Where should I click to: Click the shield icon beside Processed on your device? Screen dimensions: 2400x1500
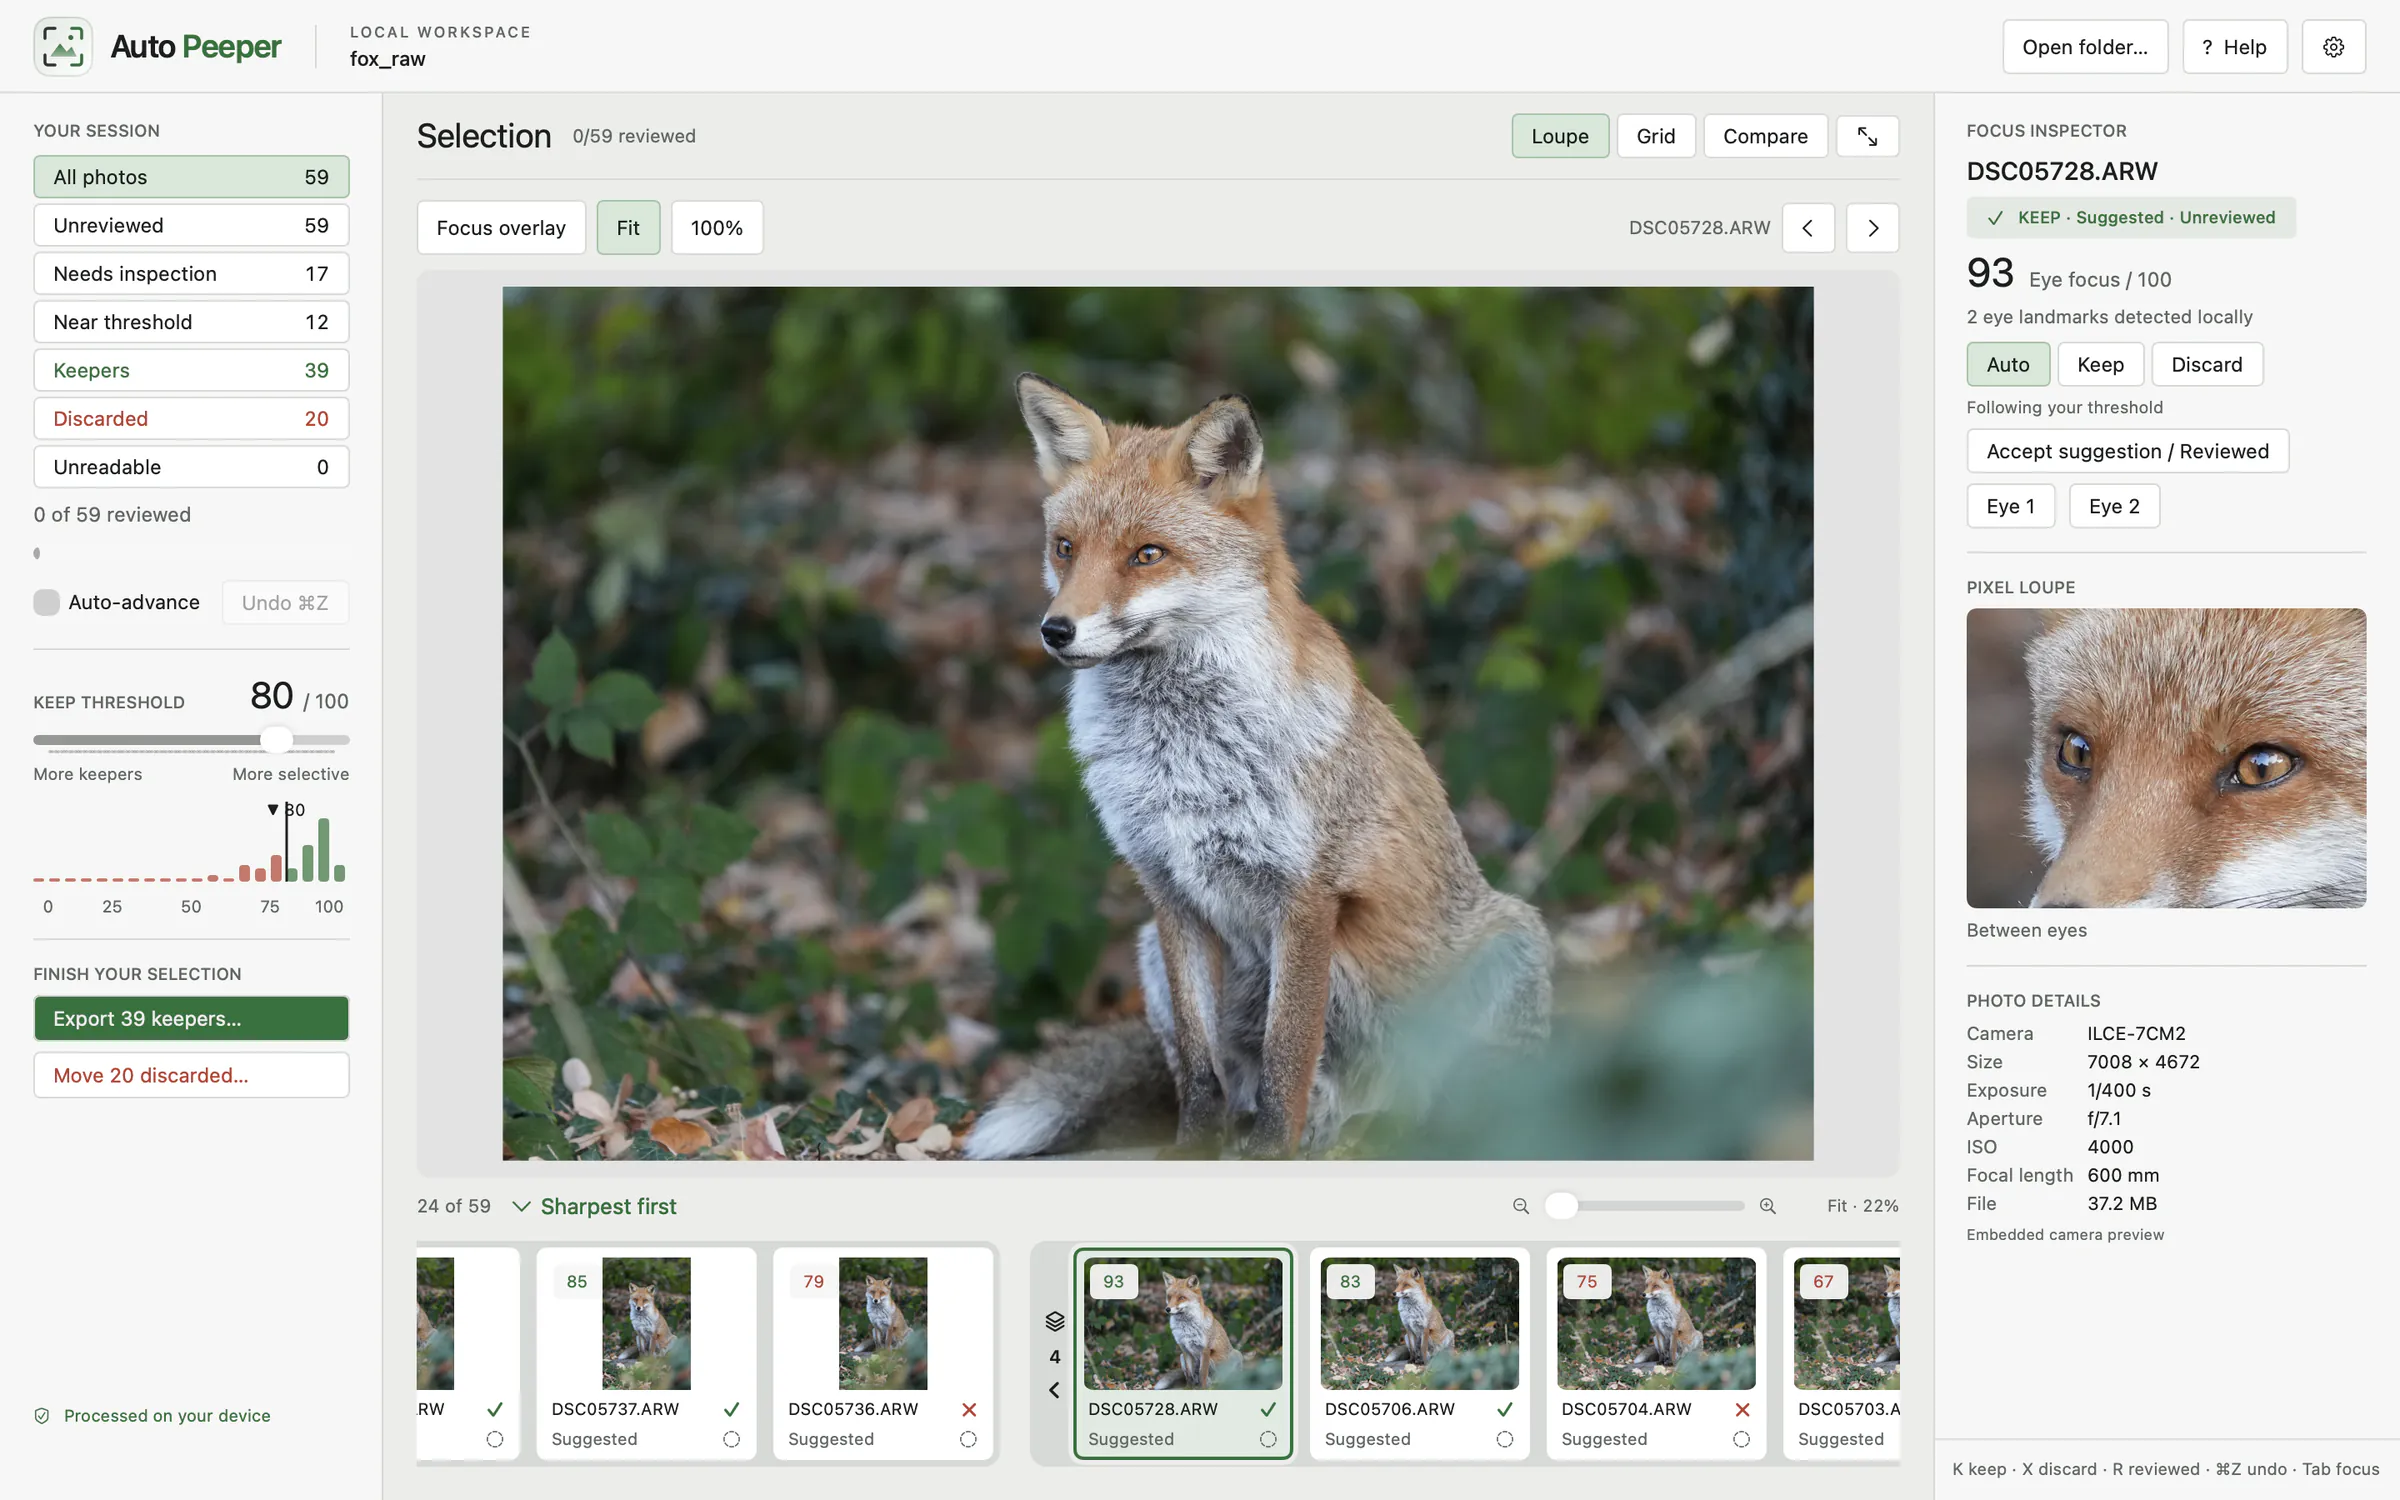point(42,1415)
